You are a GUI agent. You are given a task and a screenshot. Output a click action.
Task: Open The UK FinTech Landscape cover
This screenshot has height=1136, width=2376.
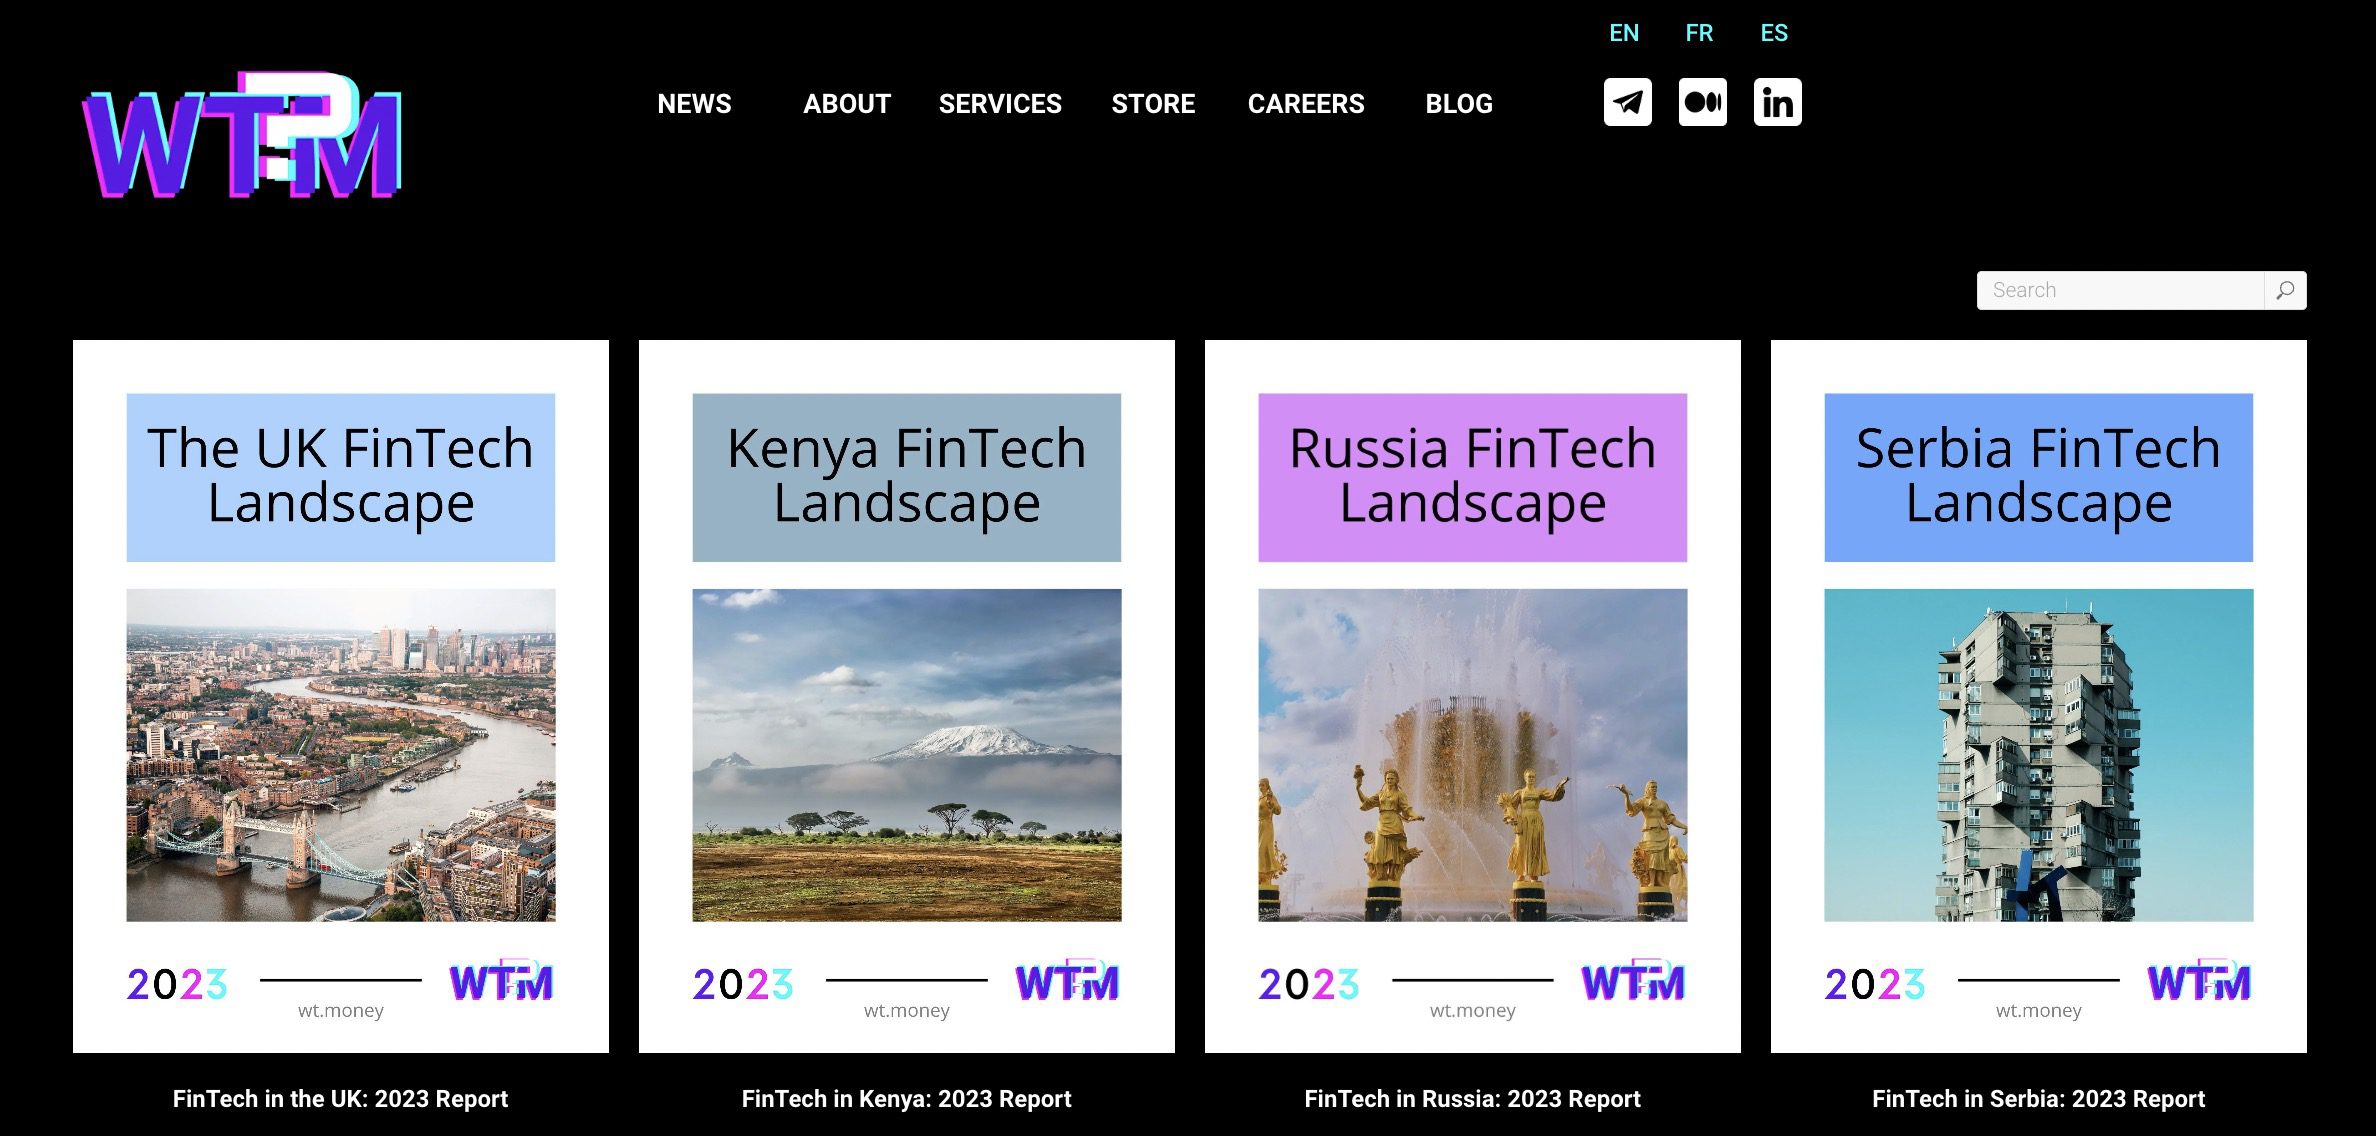point(341,696)
